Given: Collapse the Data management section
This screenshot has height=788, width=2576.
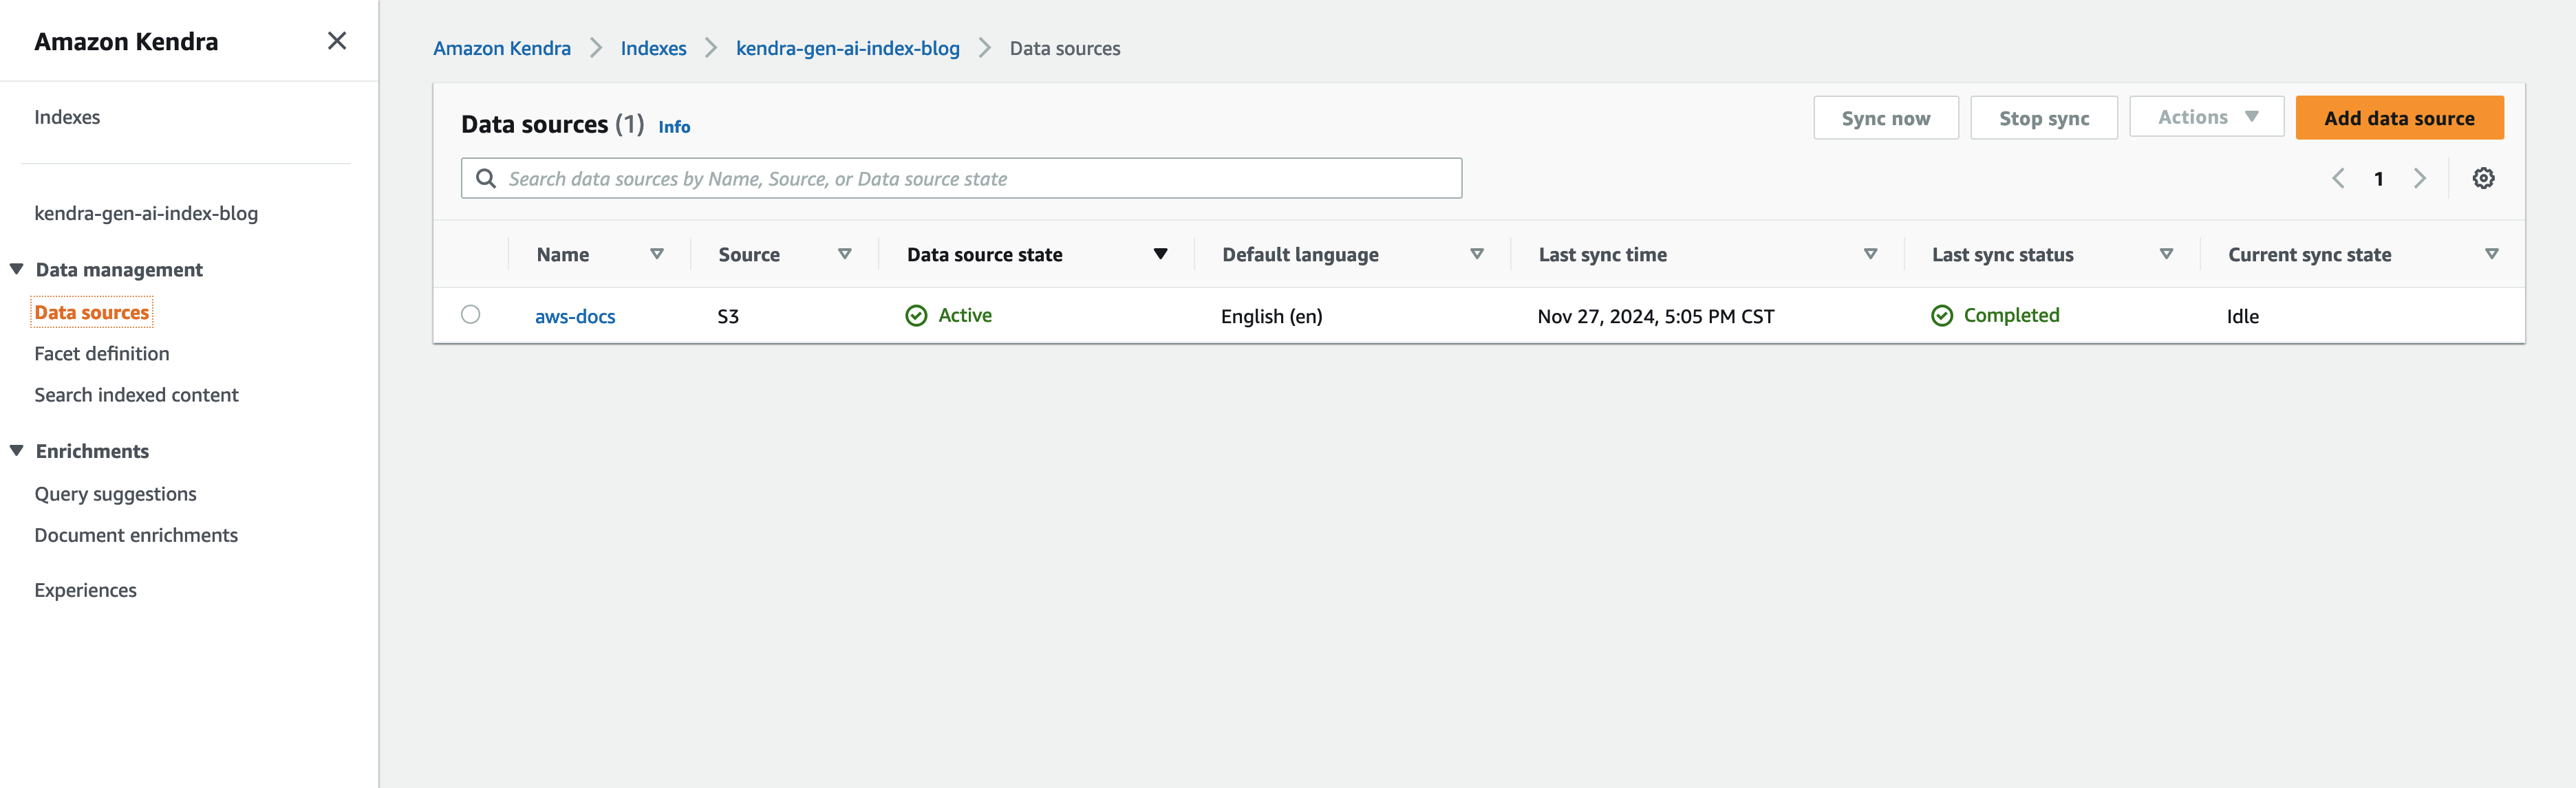Looking at the screenshot, I should click(x=17, y=269).
